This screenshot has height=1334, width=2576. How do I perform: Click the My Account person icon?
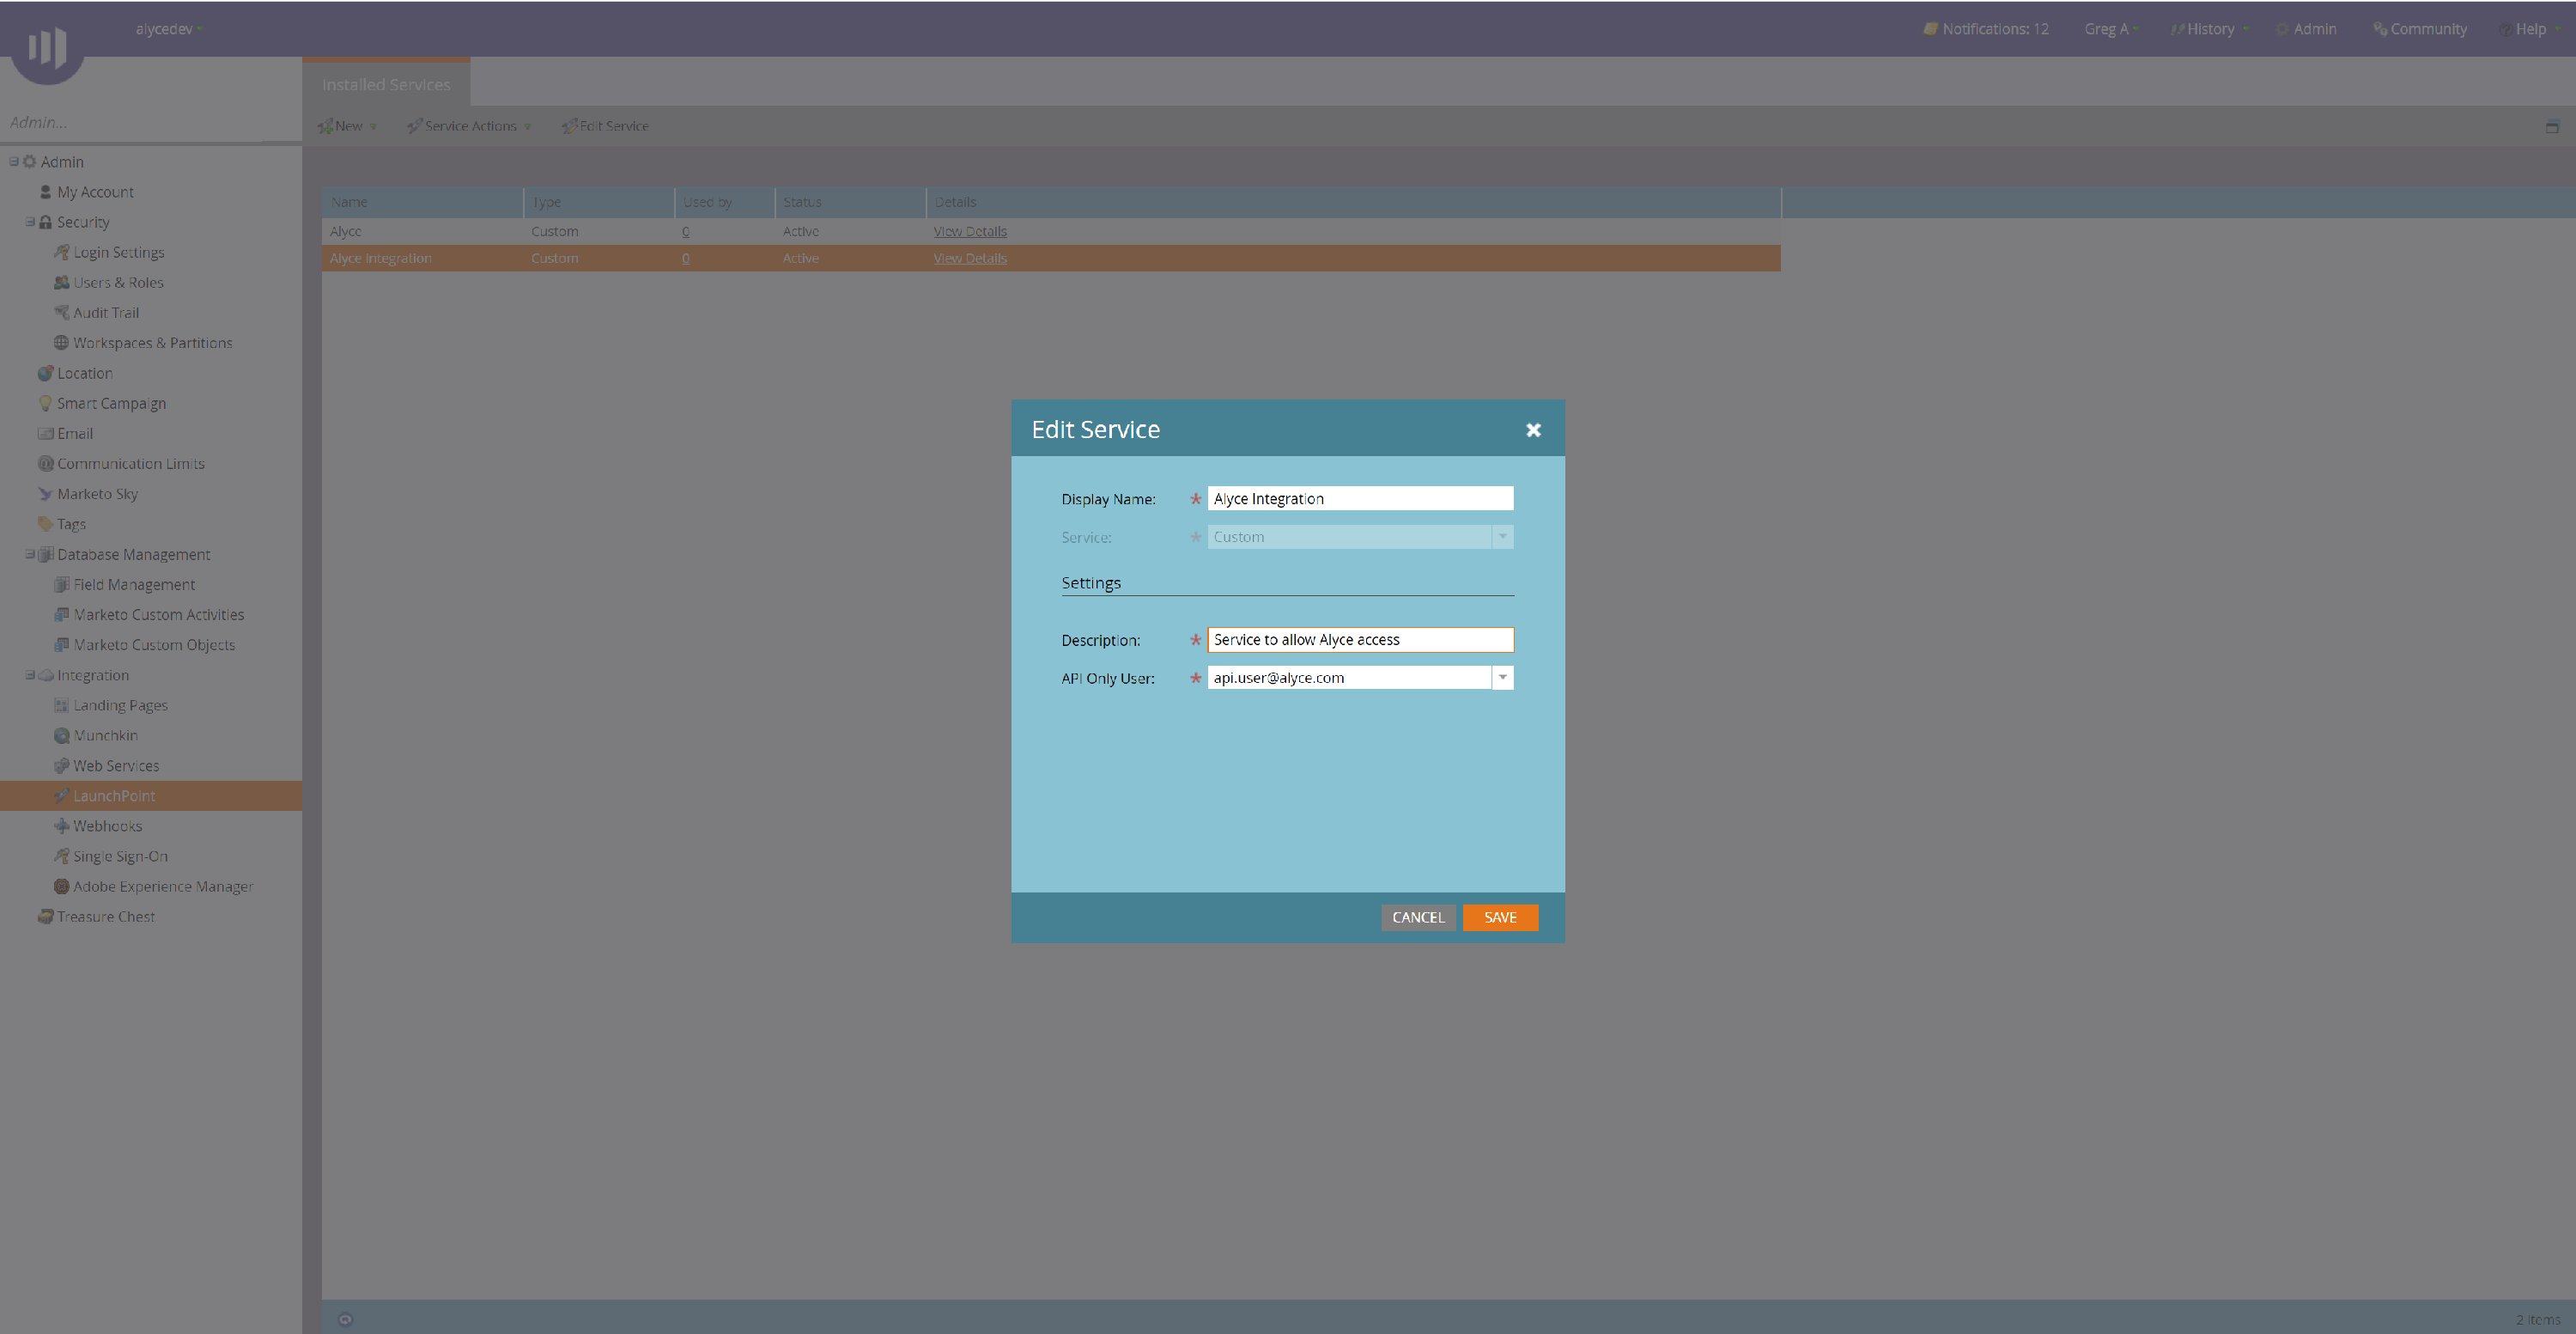pyautogui.click(x=45, y=192)
